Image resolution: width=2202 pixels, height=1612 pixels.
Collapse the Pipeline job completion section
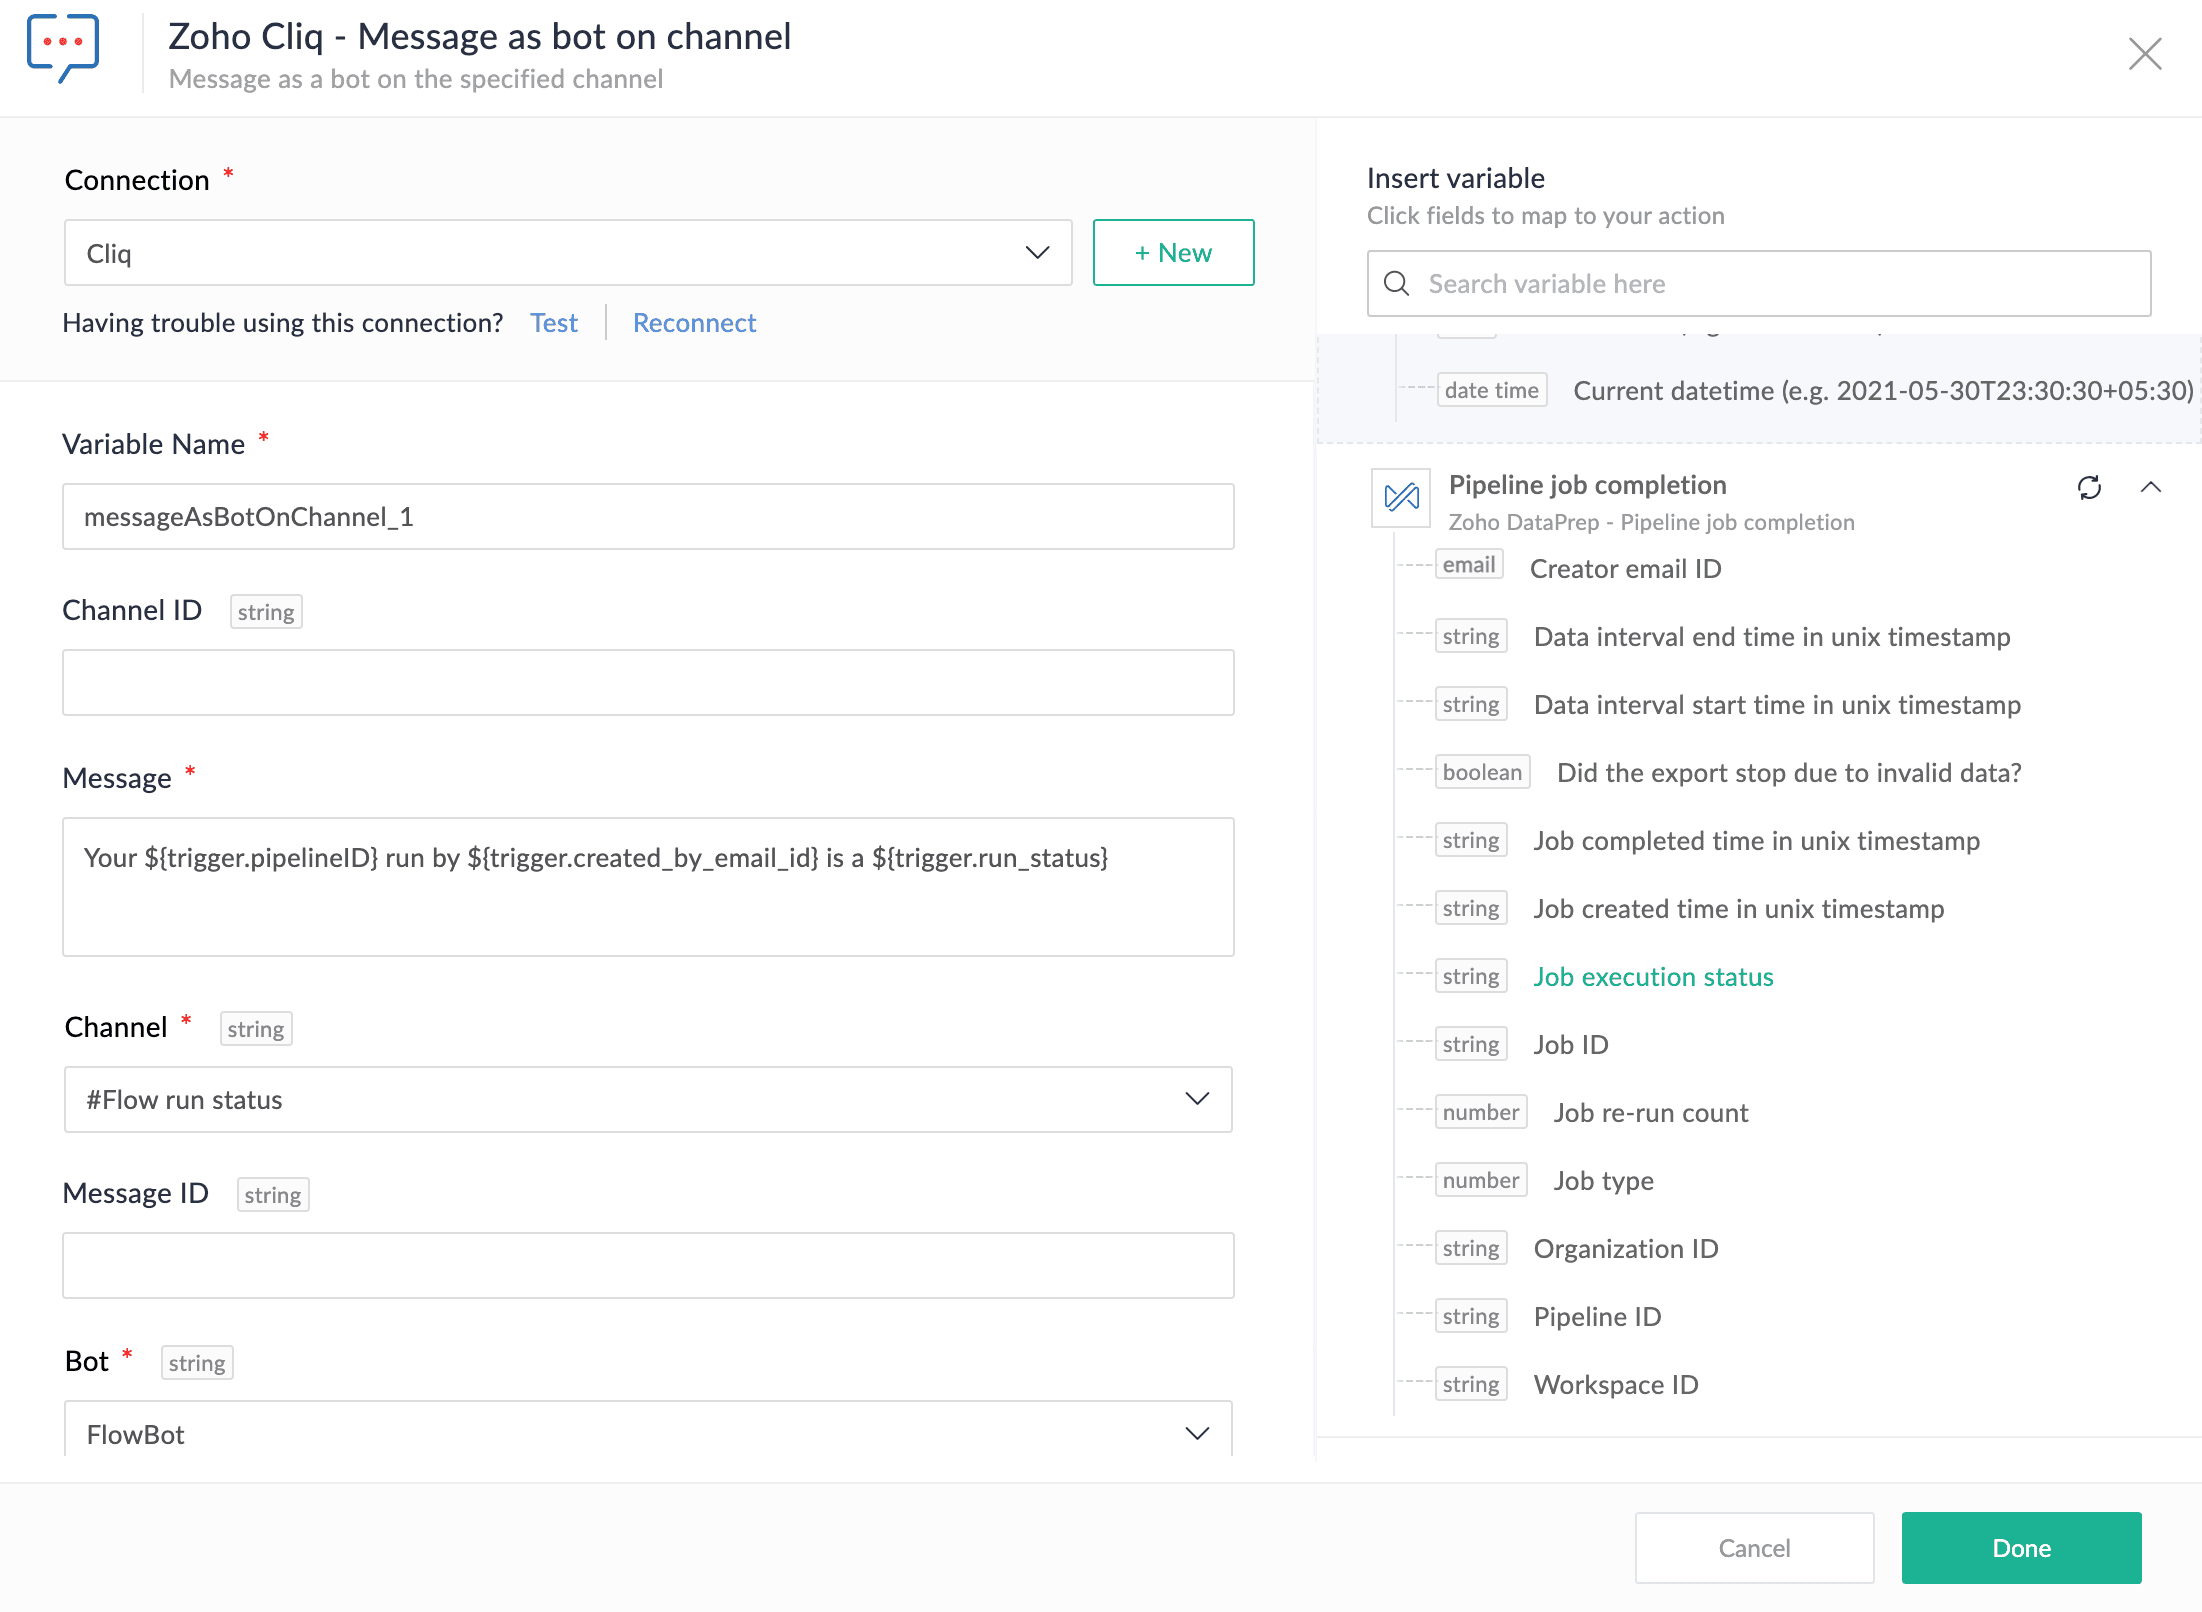2151,488
